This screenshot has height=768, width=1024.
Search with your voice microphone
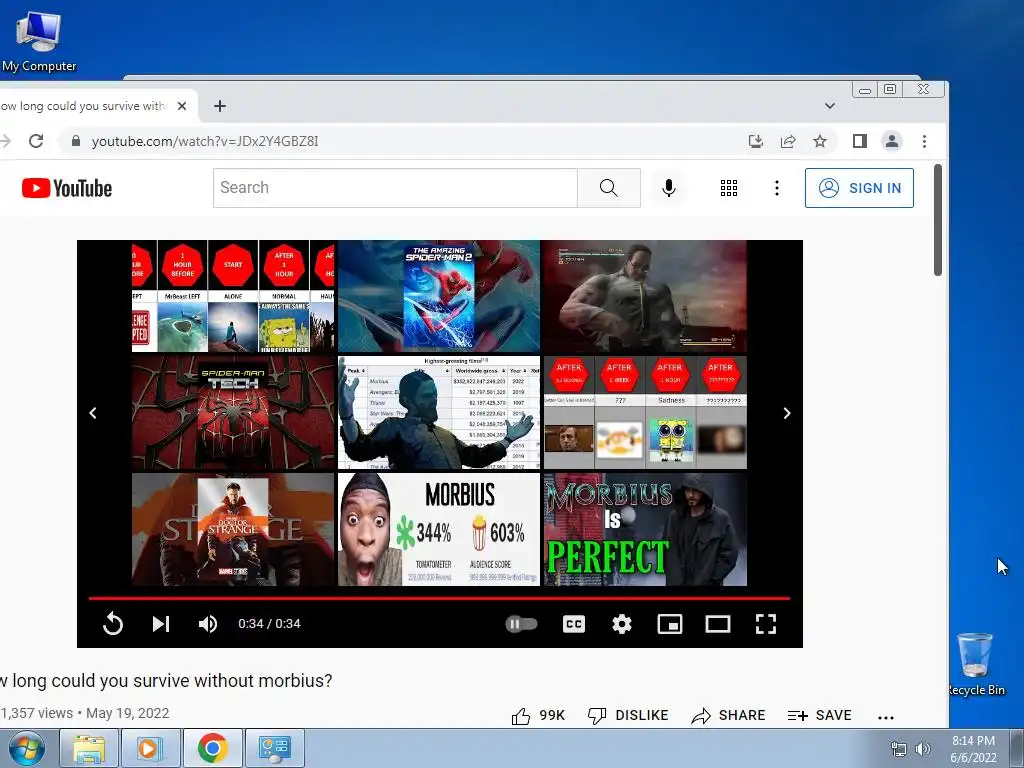(669, 188)
